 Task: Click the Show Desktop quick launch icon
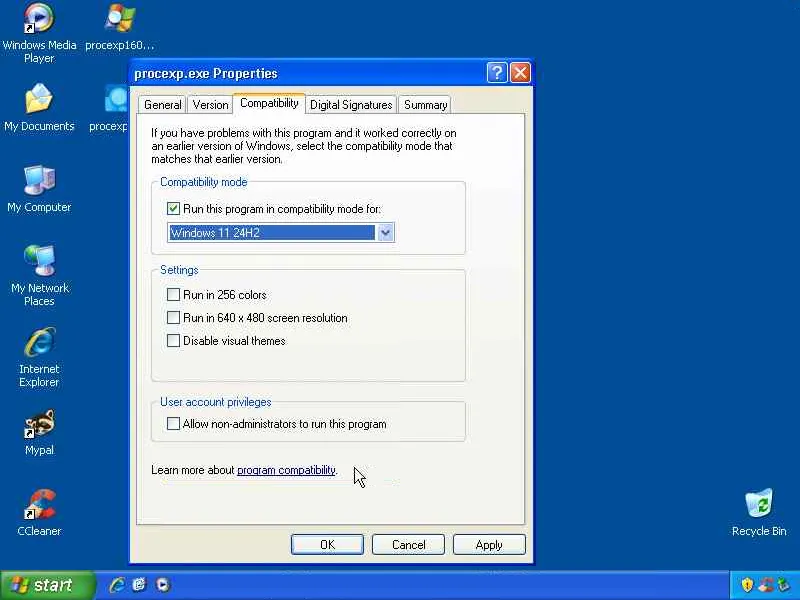point(139,585)
